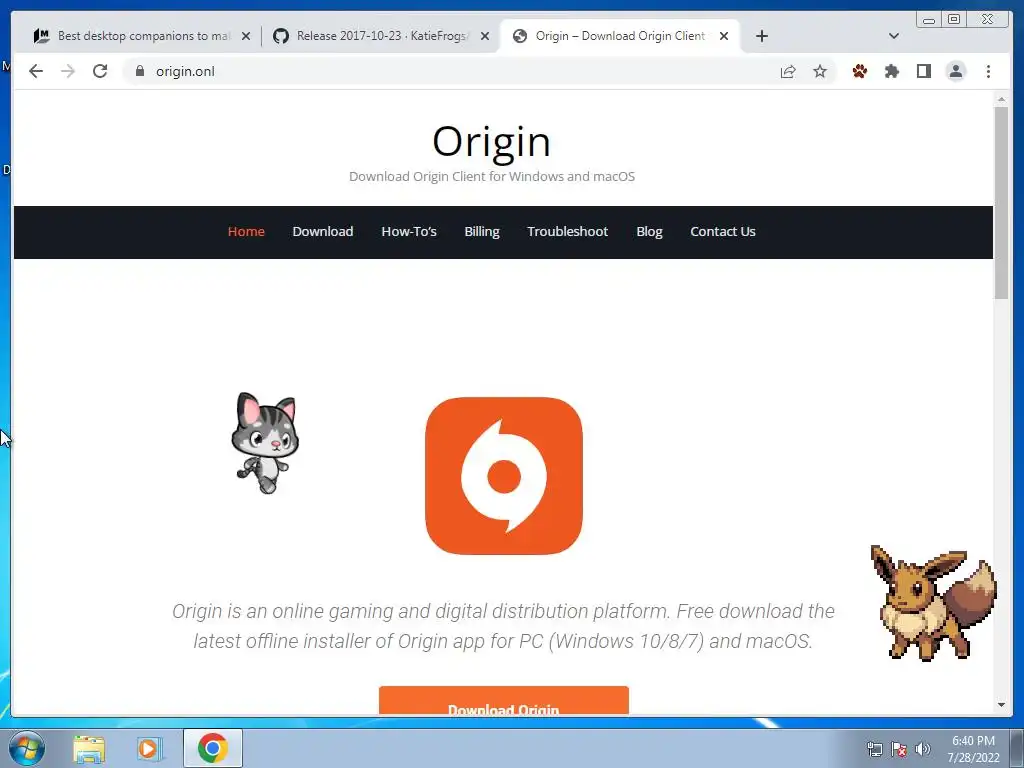This screenshot has height=768, width=1024.
Task: Share this page using the share icon
Action: pyautogui.click(x=788, y=71)
